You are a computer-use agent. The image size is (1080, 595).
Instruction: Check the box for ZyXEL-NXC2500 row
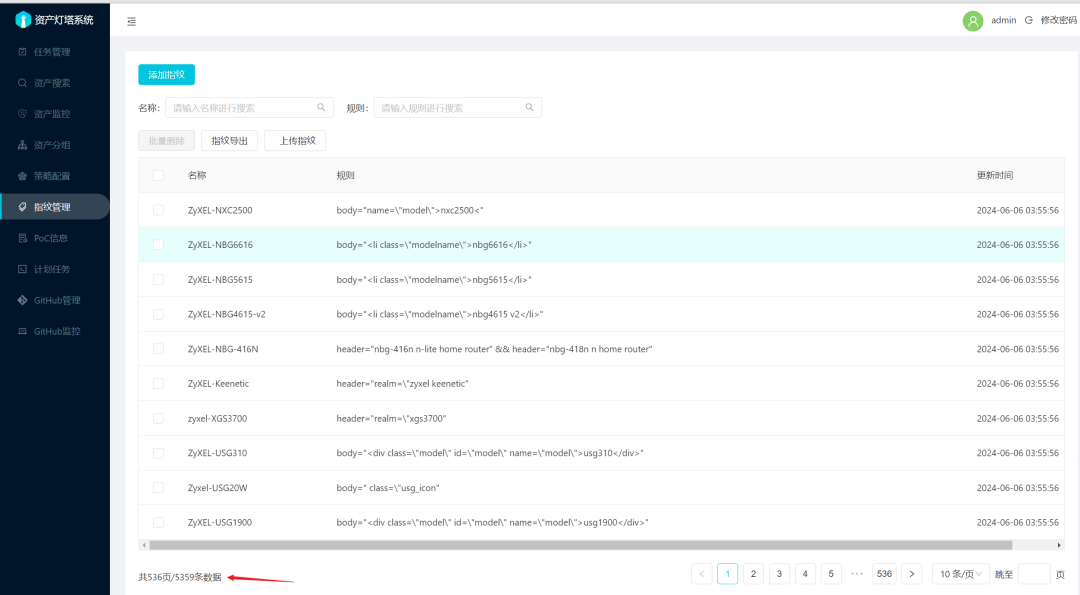pyautogui.click(x=158, y=210)
